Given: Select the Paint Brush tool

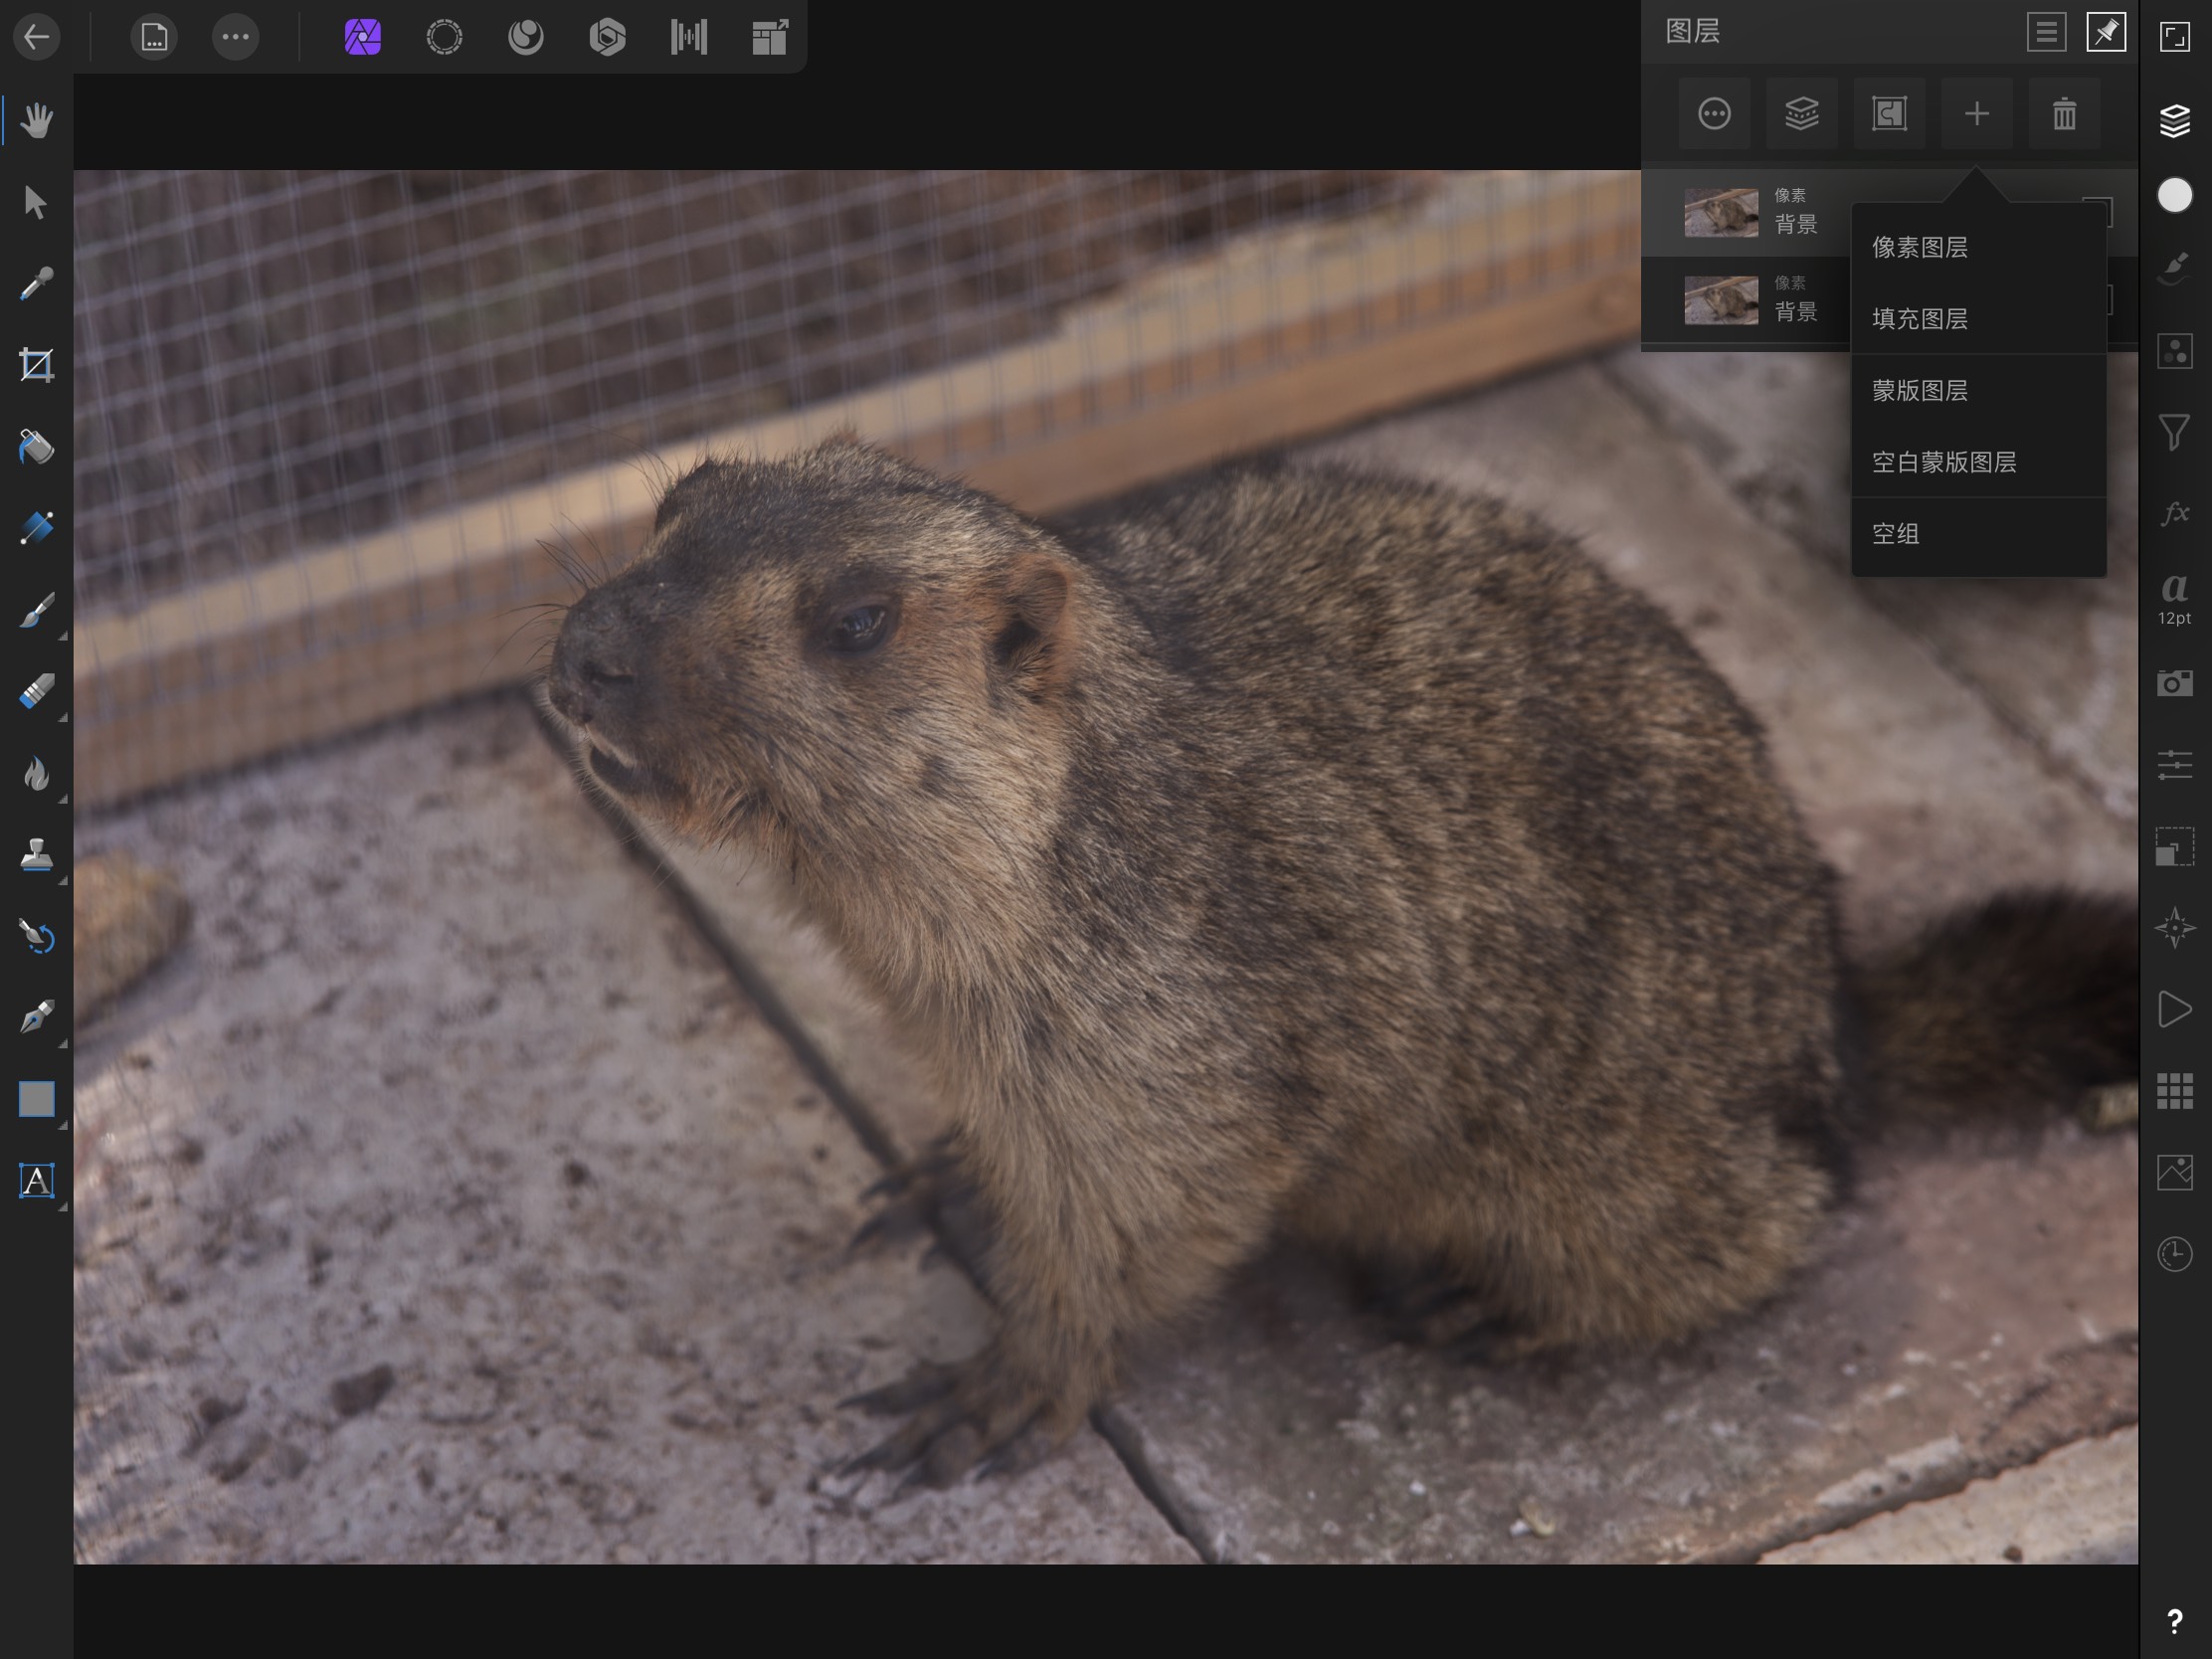Looking at the screenshot, I should pos(36,611).
